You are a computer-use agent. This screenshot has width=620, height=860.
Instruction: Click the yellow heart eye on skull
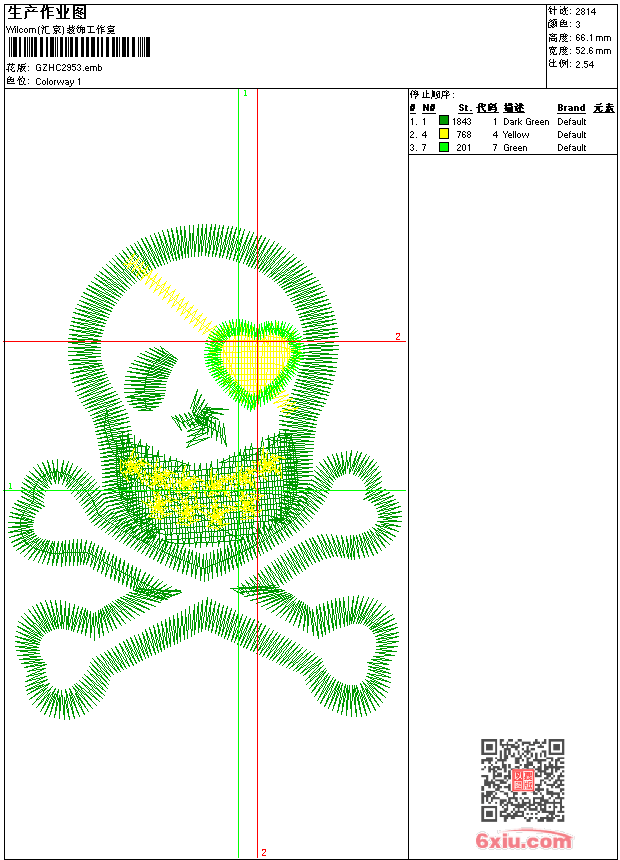(256, 362)
